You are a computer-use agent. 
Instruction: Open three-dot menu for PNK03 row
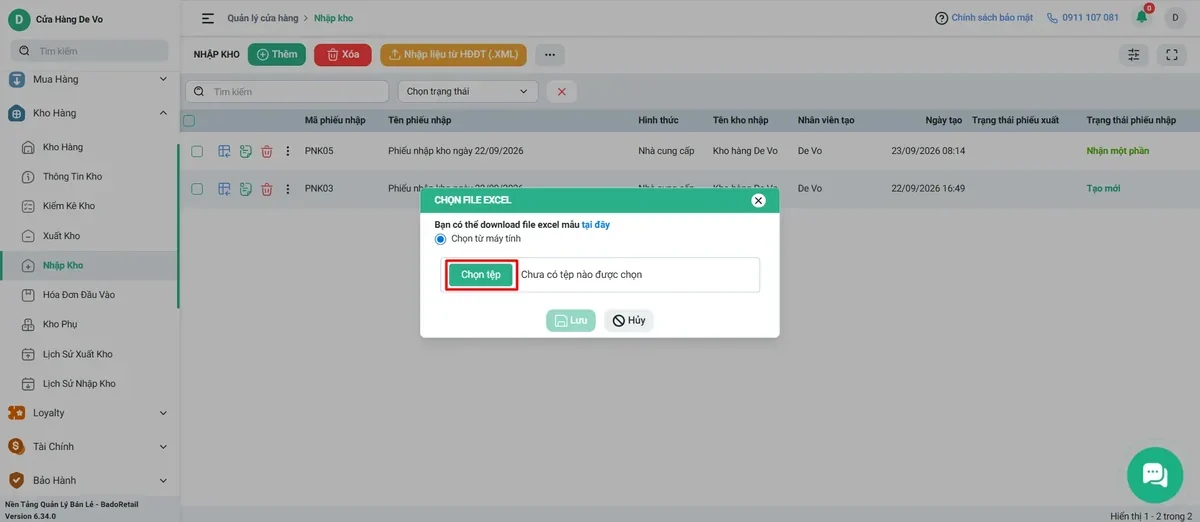pos(288,188)
